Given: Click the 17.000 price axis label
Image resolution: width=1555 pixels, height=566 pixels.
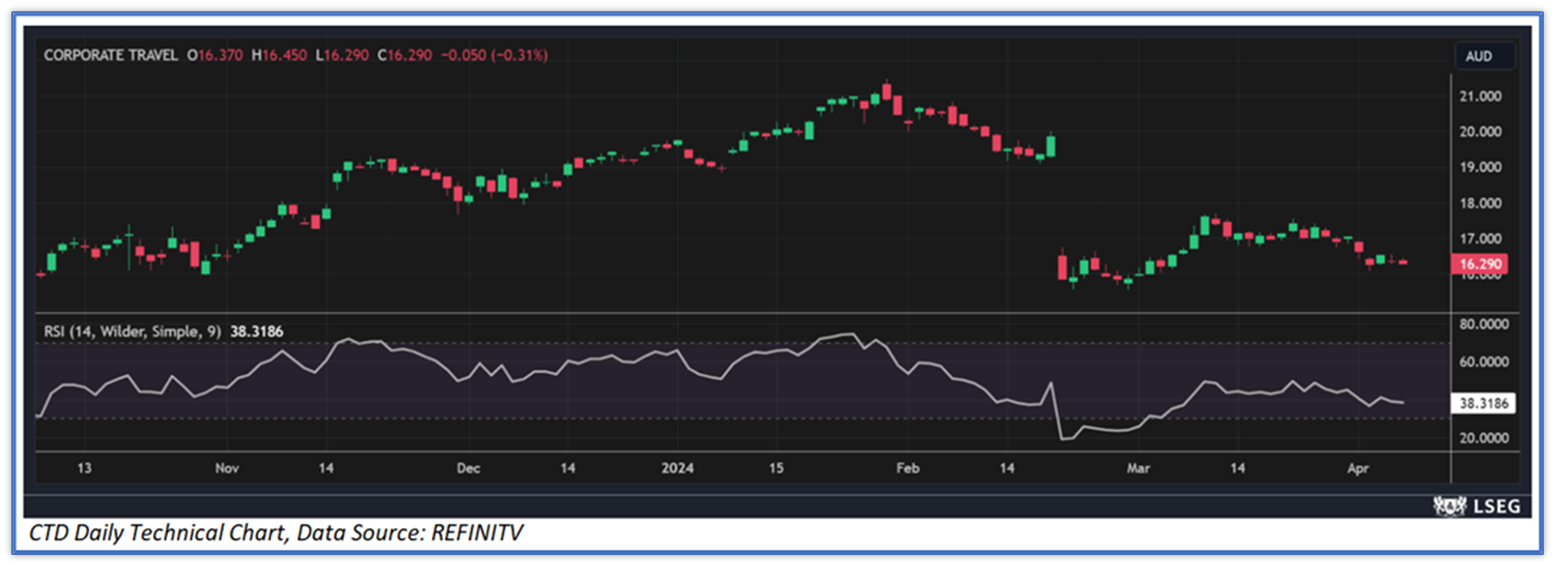Looking at the screenshot, I should [1482, 239].
